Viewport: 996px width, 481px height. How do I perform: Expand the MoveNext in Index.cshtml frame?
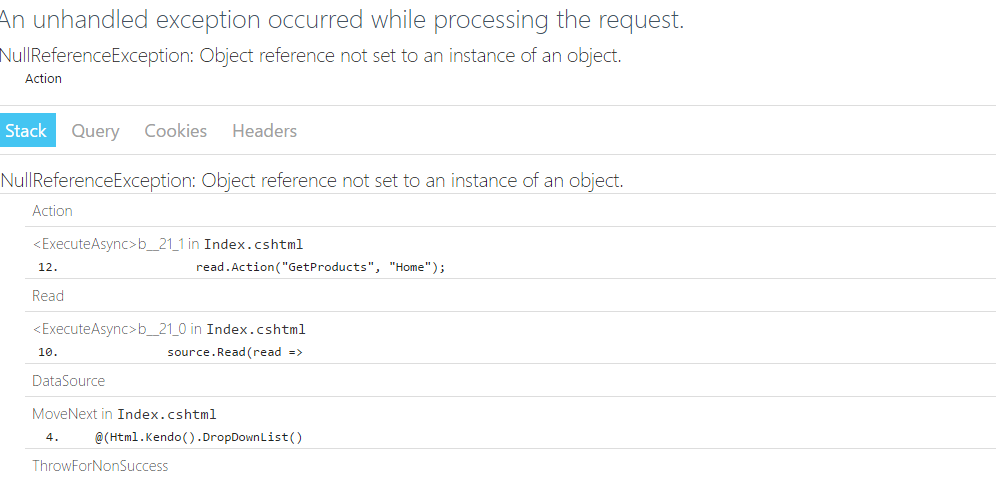[124, 414]
